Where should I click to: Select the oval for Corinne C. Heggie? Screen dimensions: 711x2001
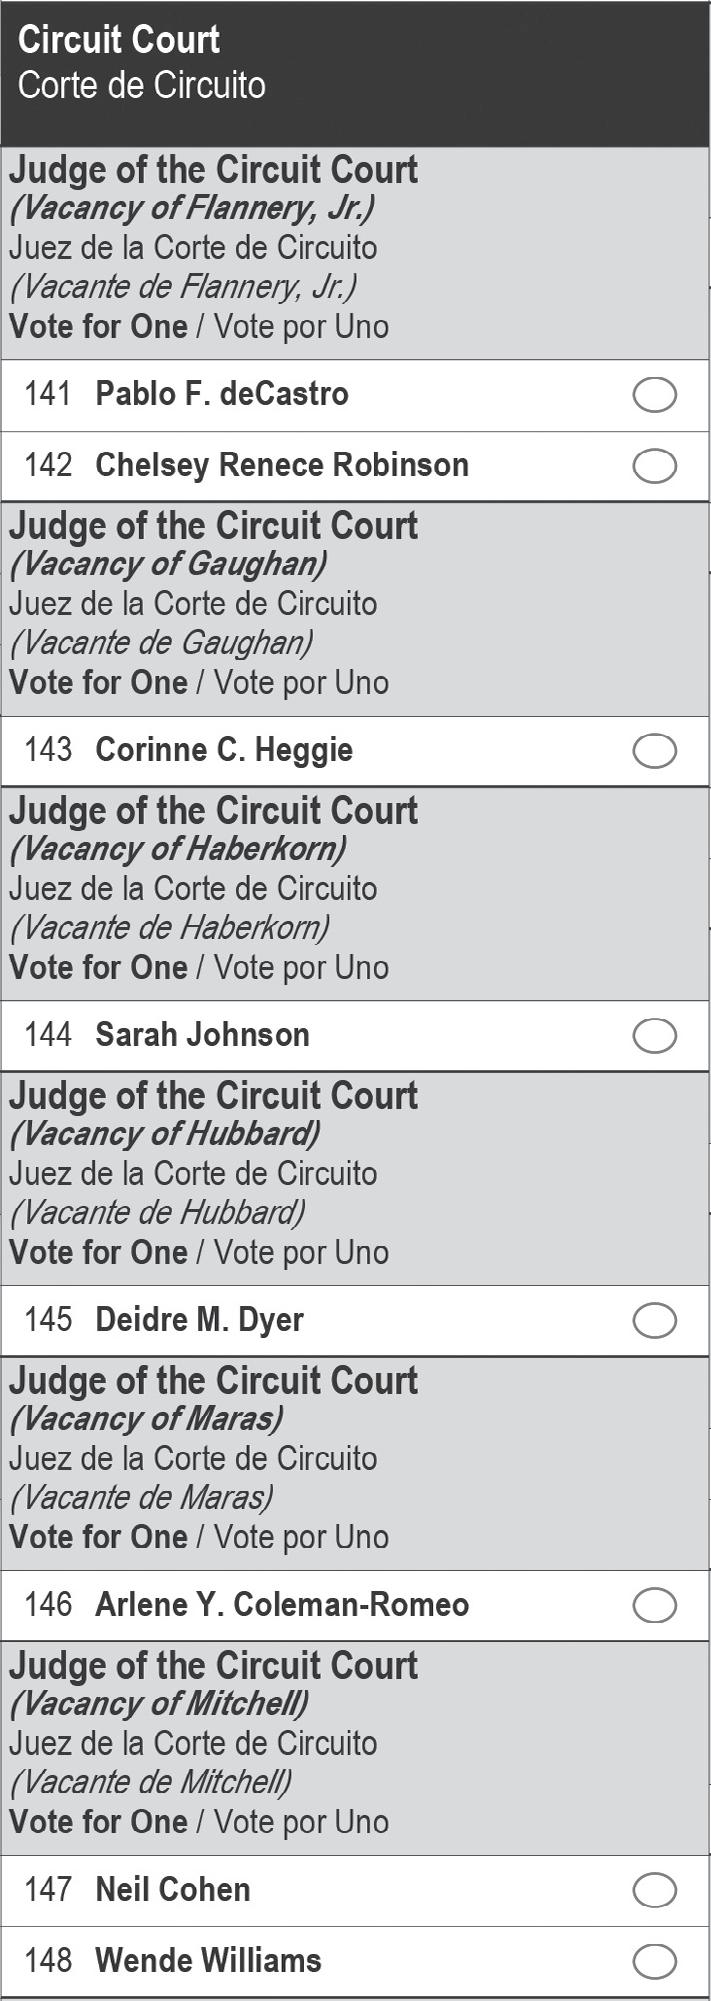click(654, 751)
